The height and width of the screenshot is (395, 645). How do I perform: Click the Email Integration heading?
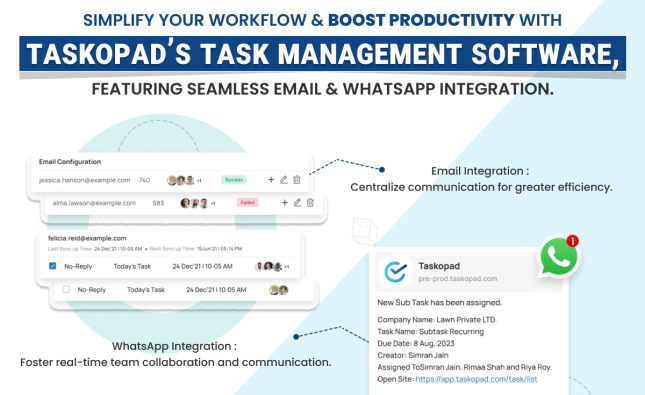pos(480,171)
